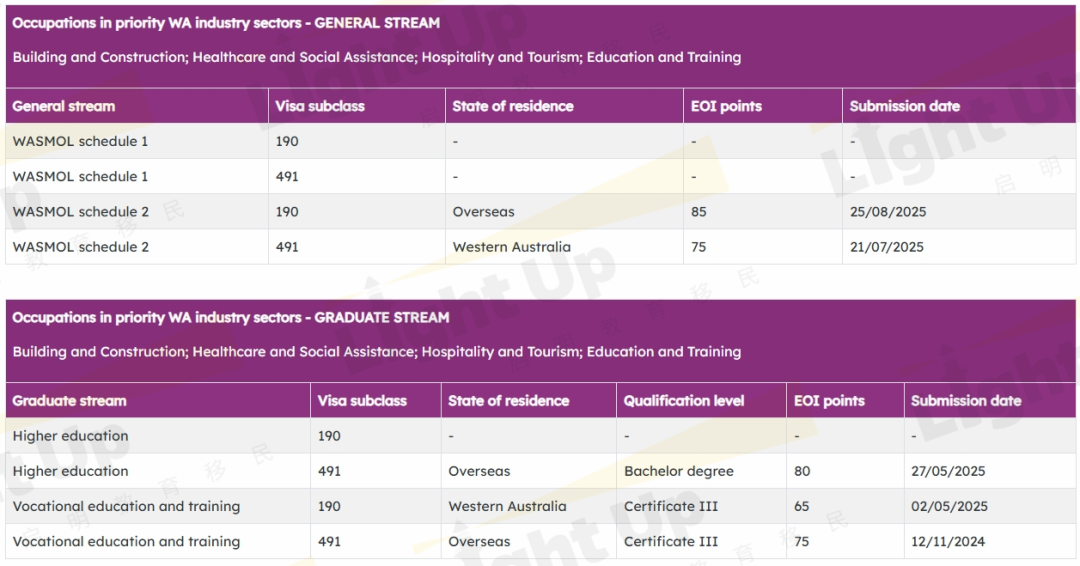Image resolution: width=1080 pixels, height=566 pixels.
Task: Select the 'Graduate stream' column header
Action: click(70, 400)
